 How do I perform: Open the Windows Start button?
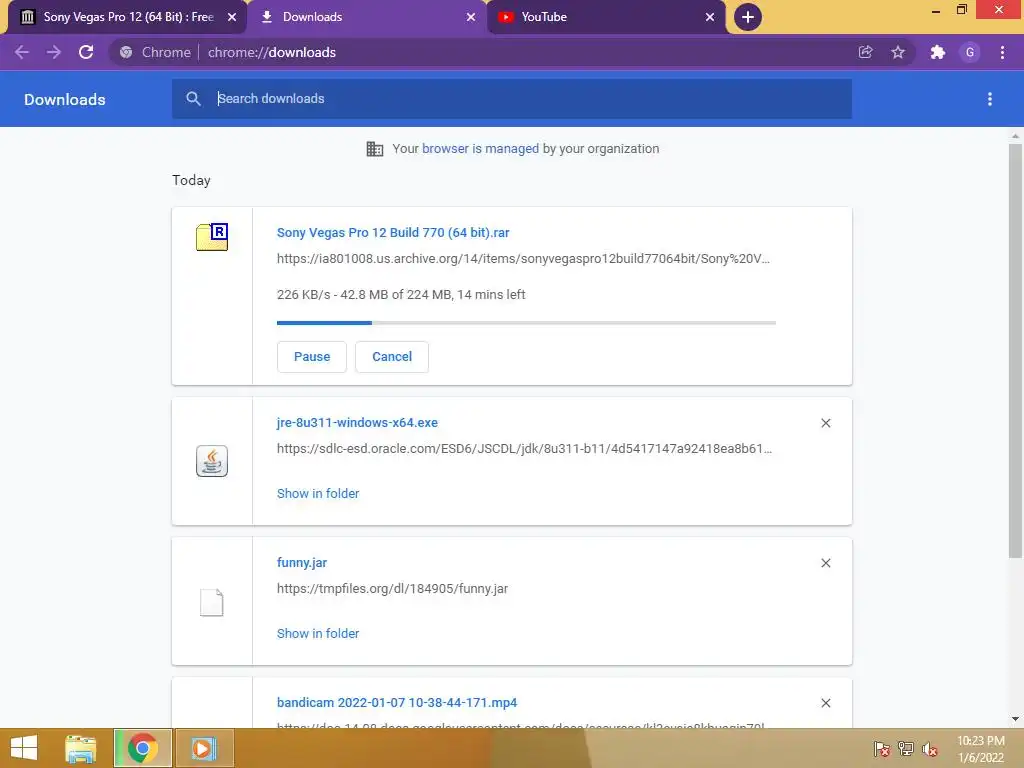click(24, 748)
